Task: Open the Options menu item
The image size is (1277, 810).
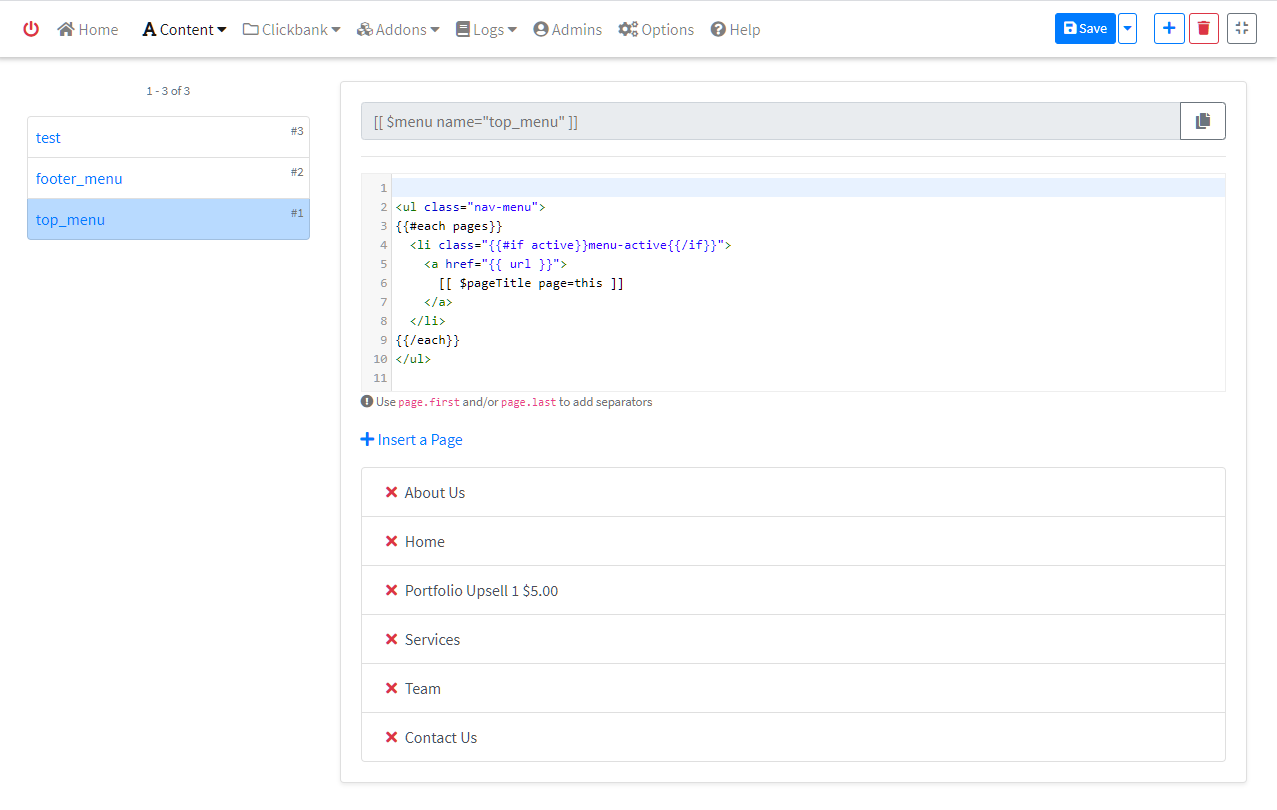Action: point(656,29)
